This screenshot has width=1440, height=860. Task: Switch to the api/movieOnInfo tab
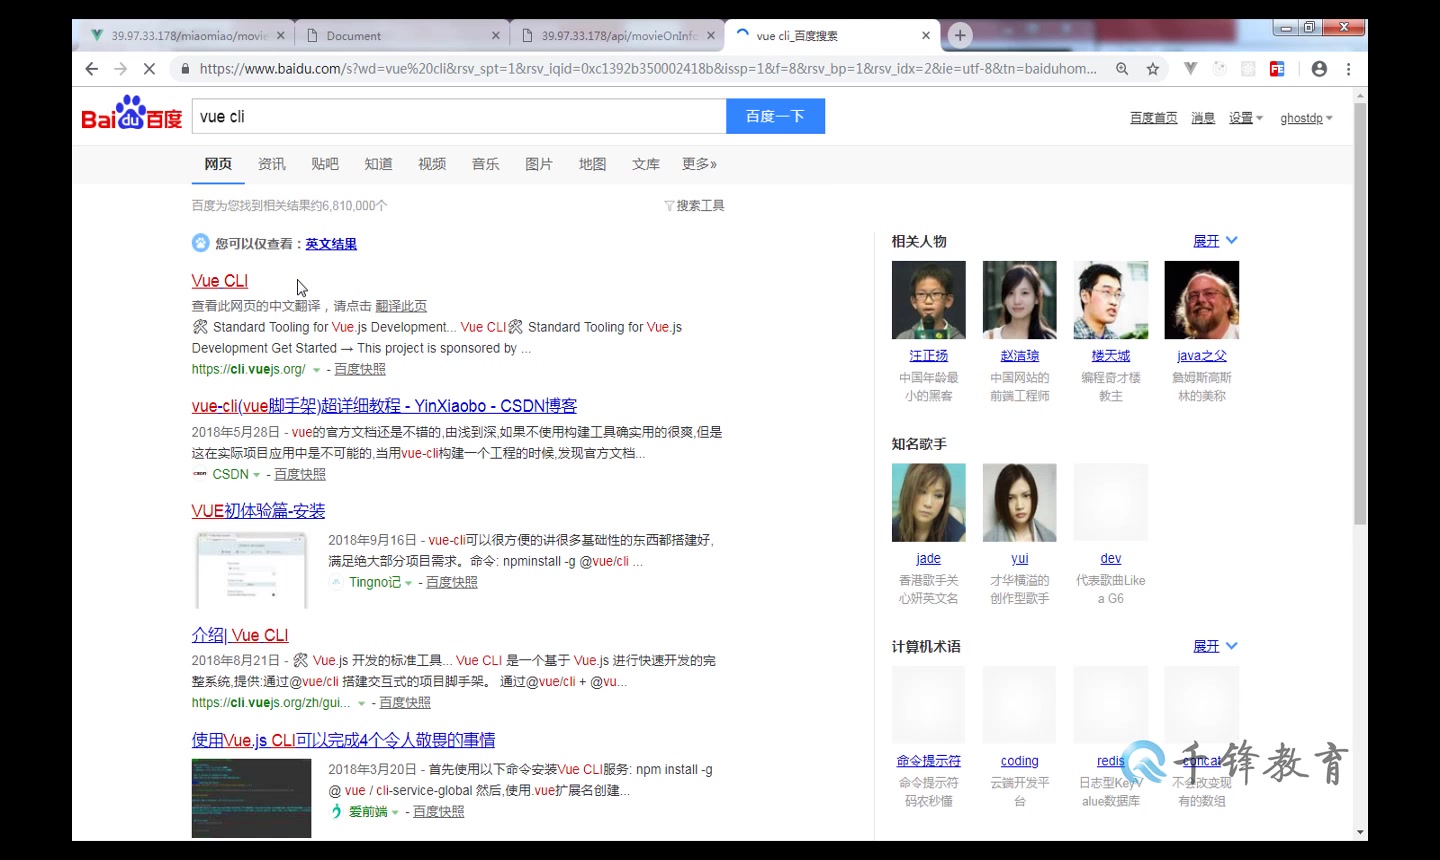(618, 35)
